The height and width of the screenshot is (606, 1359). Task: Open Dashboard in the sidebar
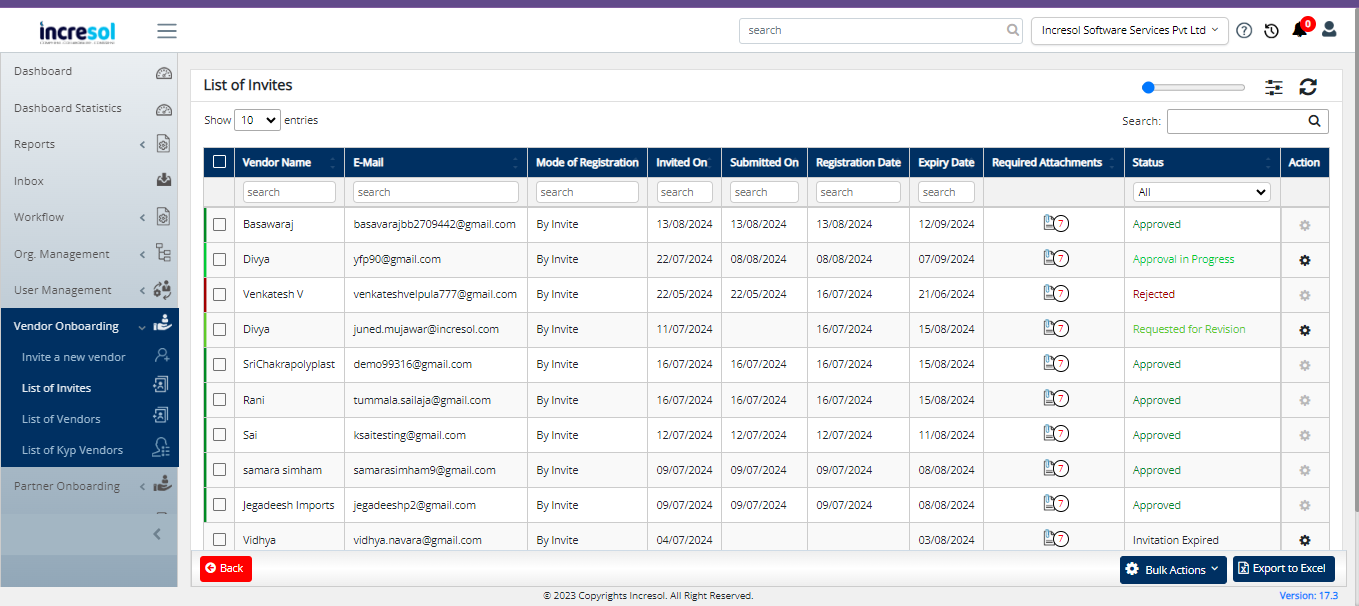(x=89, y=71)
